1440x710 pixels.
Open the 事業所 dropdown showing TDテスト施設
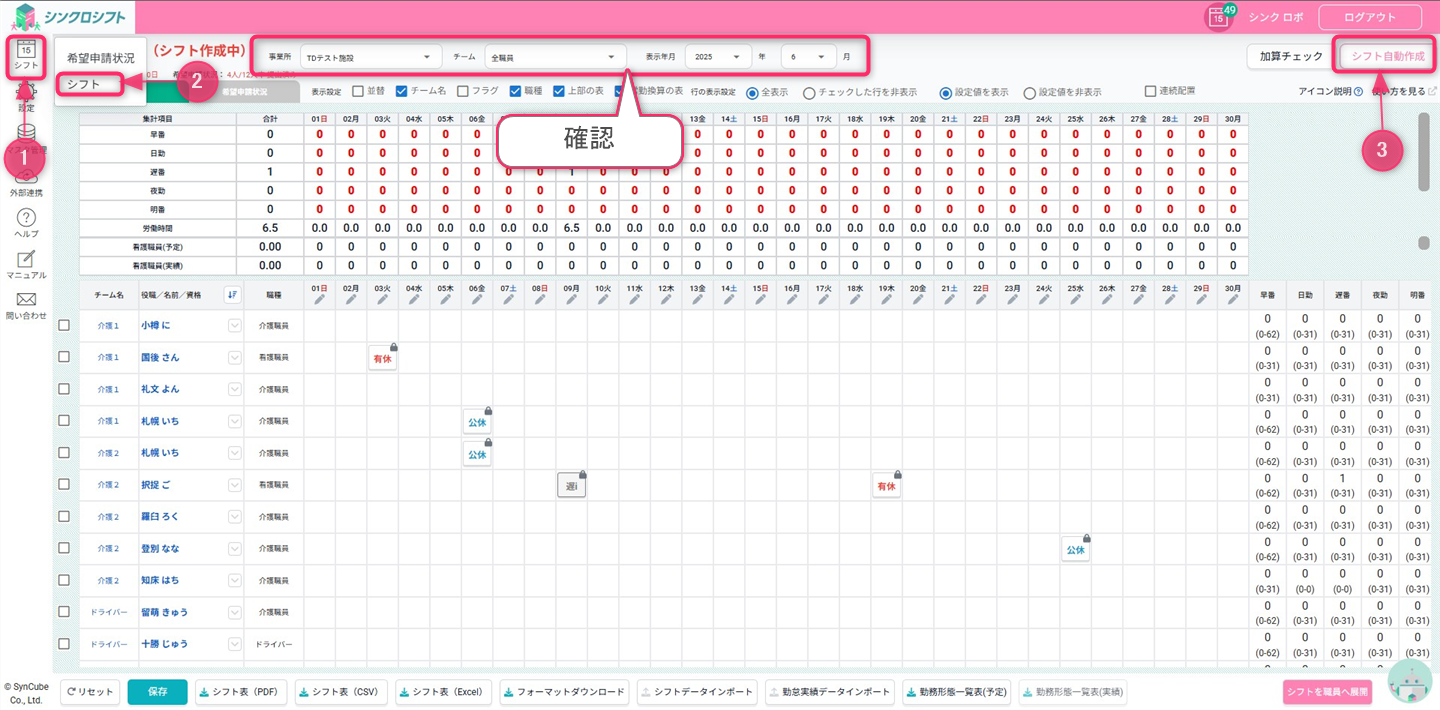point(369,58)
